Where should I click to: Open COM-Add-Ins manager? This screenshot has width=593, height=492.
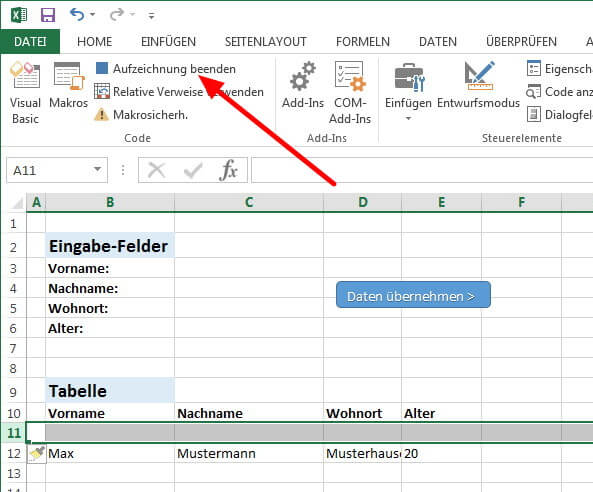click(350, 93)
